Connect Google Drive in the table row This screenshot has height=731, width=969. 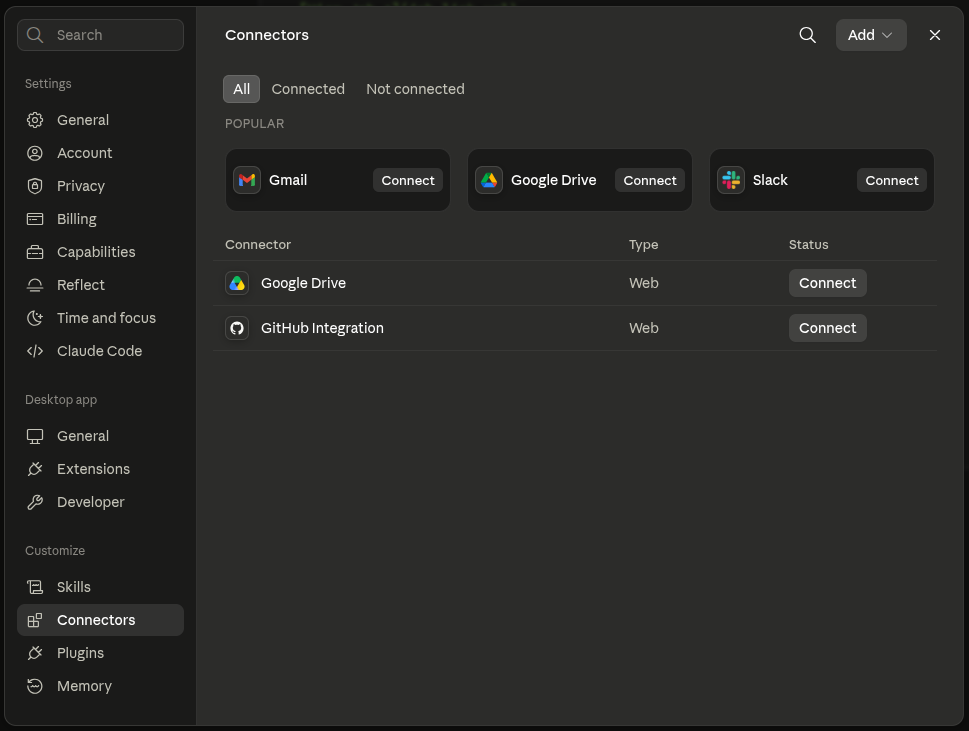pos(827,283)
